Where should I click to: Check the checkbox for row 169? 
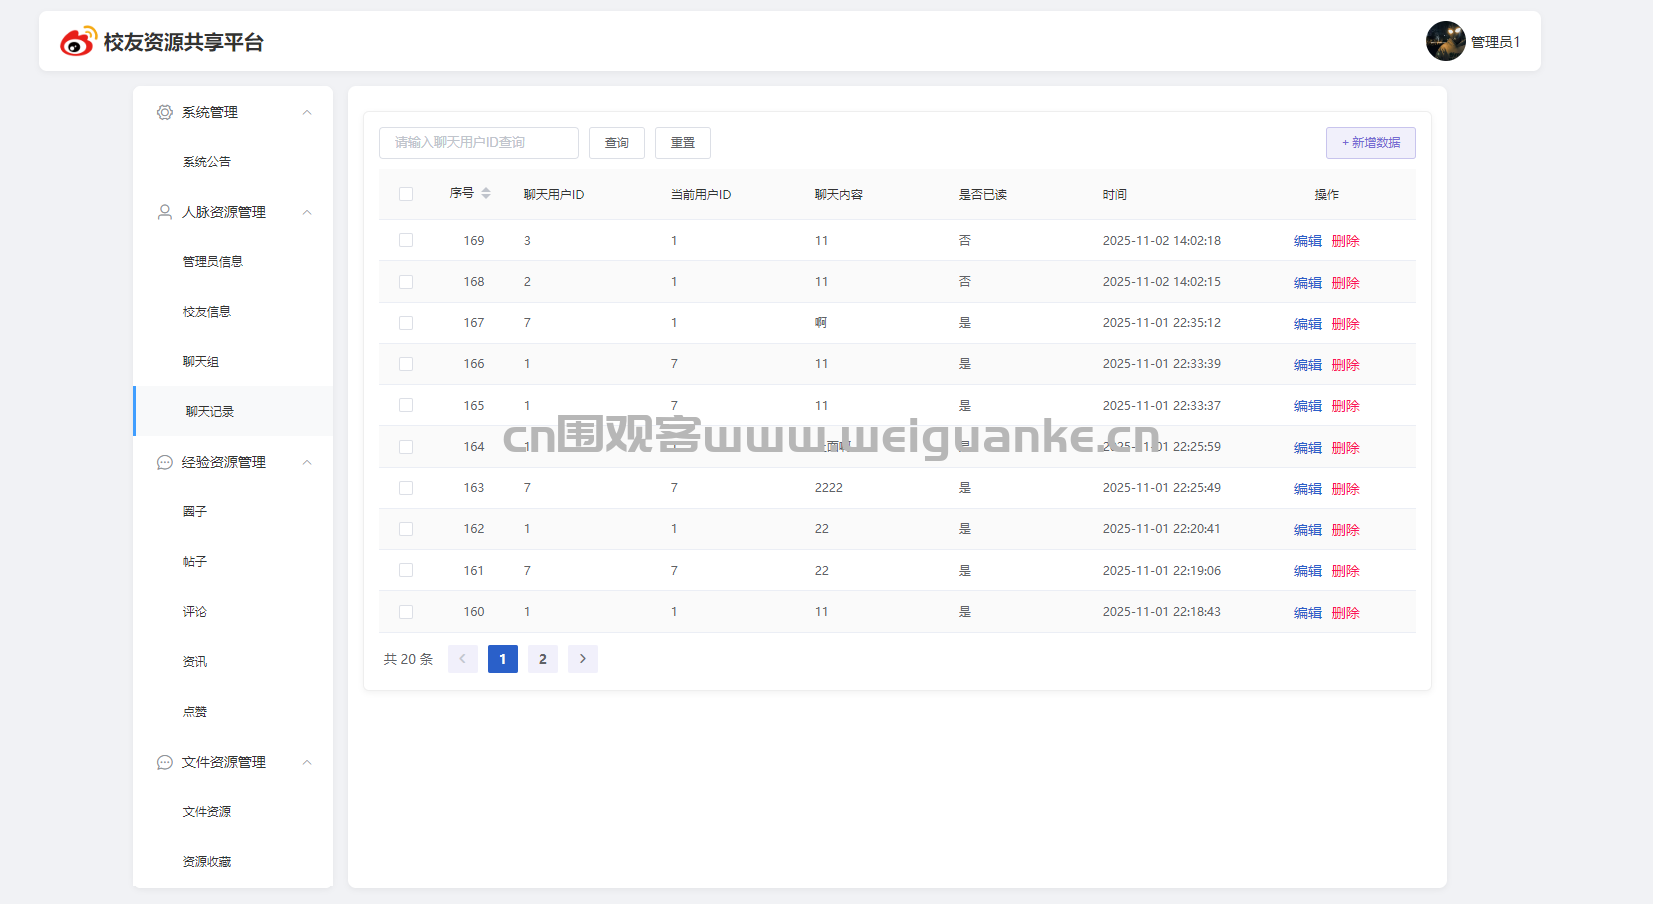pyautogui.click(x=406, y=240)
